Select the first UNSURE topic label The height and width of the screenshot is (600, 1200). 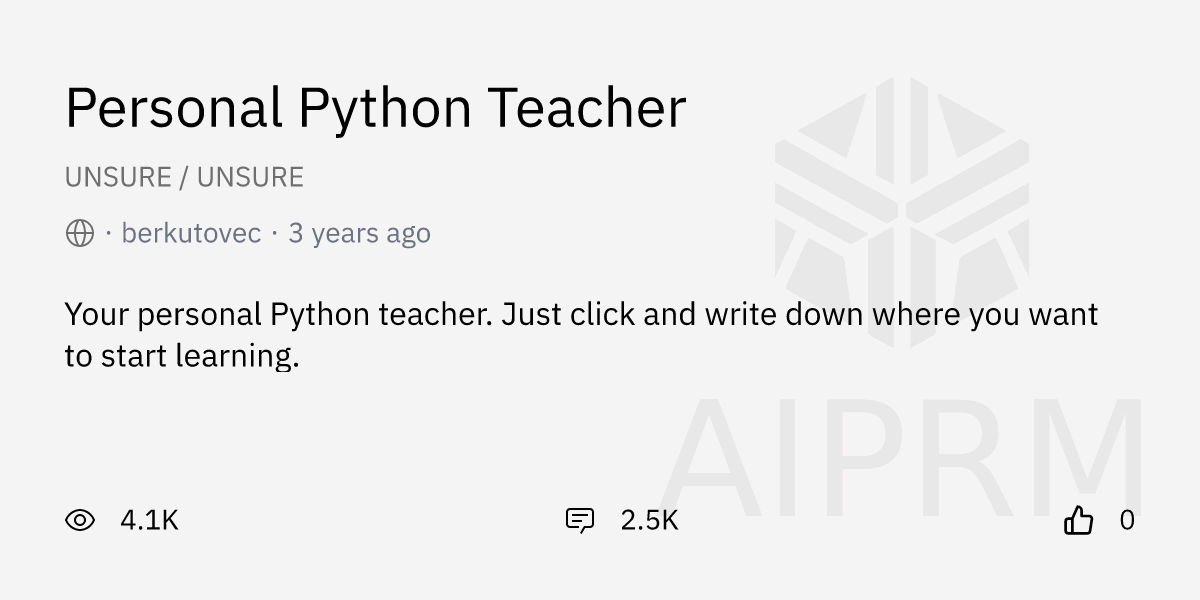point(118,178)
